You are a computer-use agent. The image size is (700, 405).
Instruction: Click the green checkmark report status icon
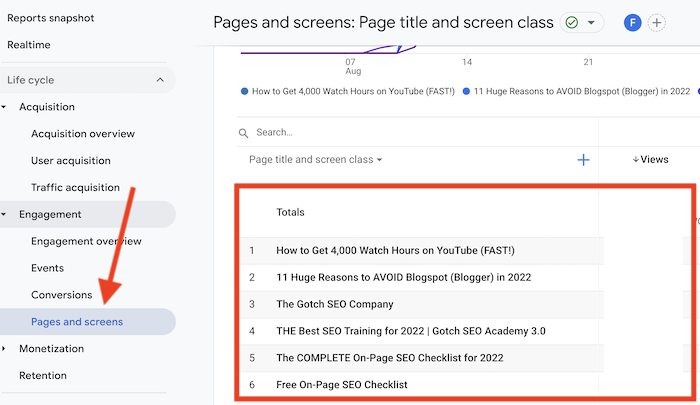click(x=573, y=22)
